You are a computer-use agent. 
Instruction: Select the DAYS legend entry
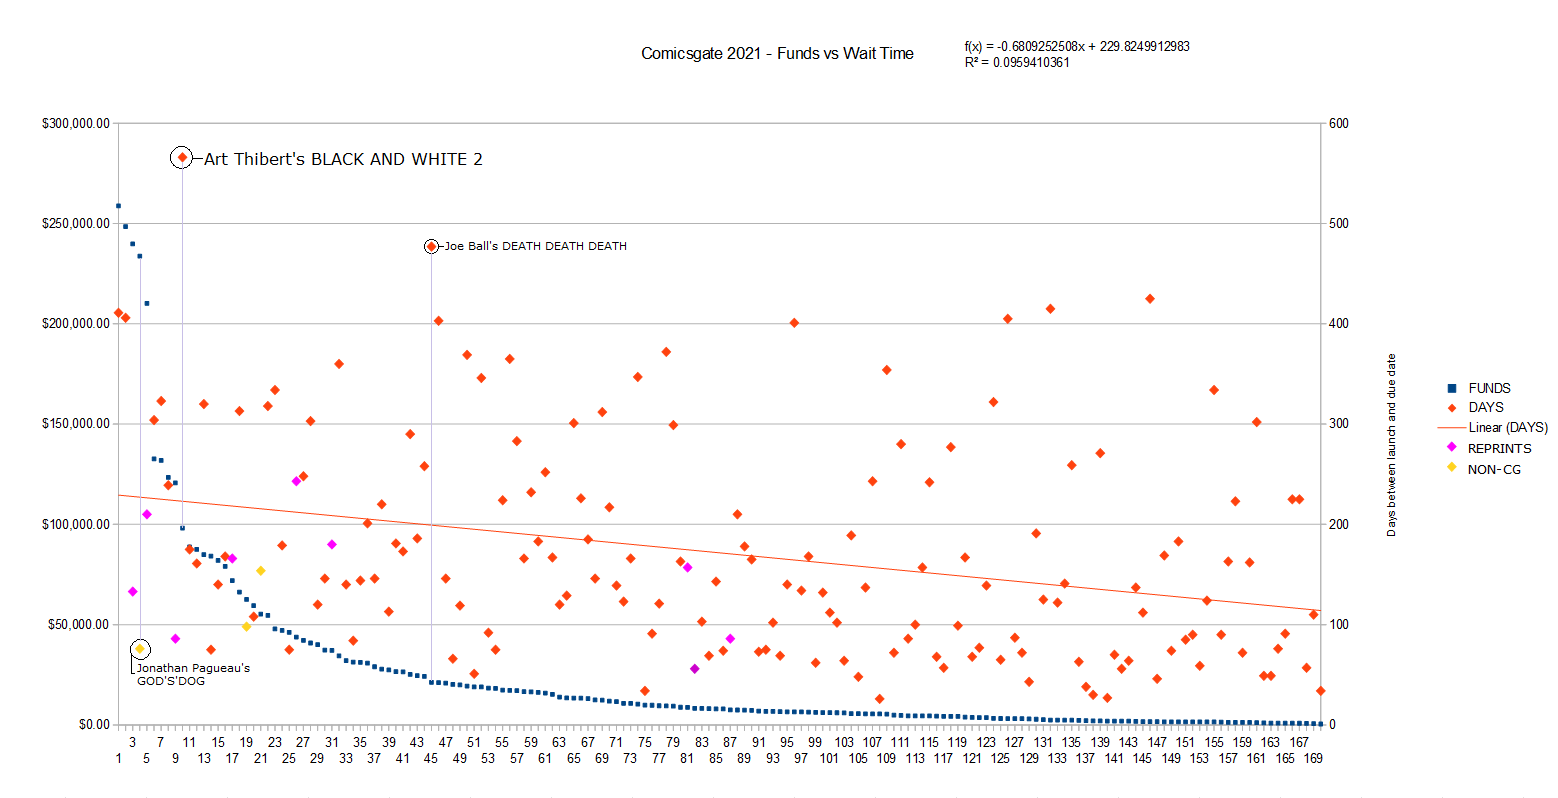[x=1475, y=407]
